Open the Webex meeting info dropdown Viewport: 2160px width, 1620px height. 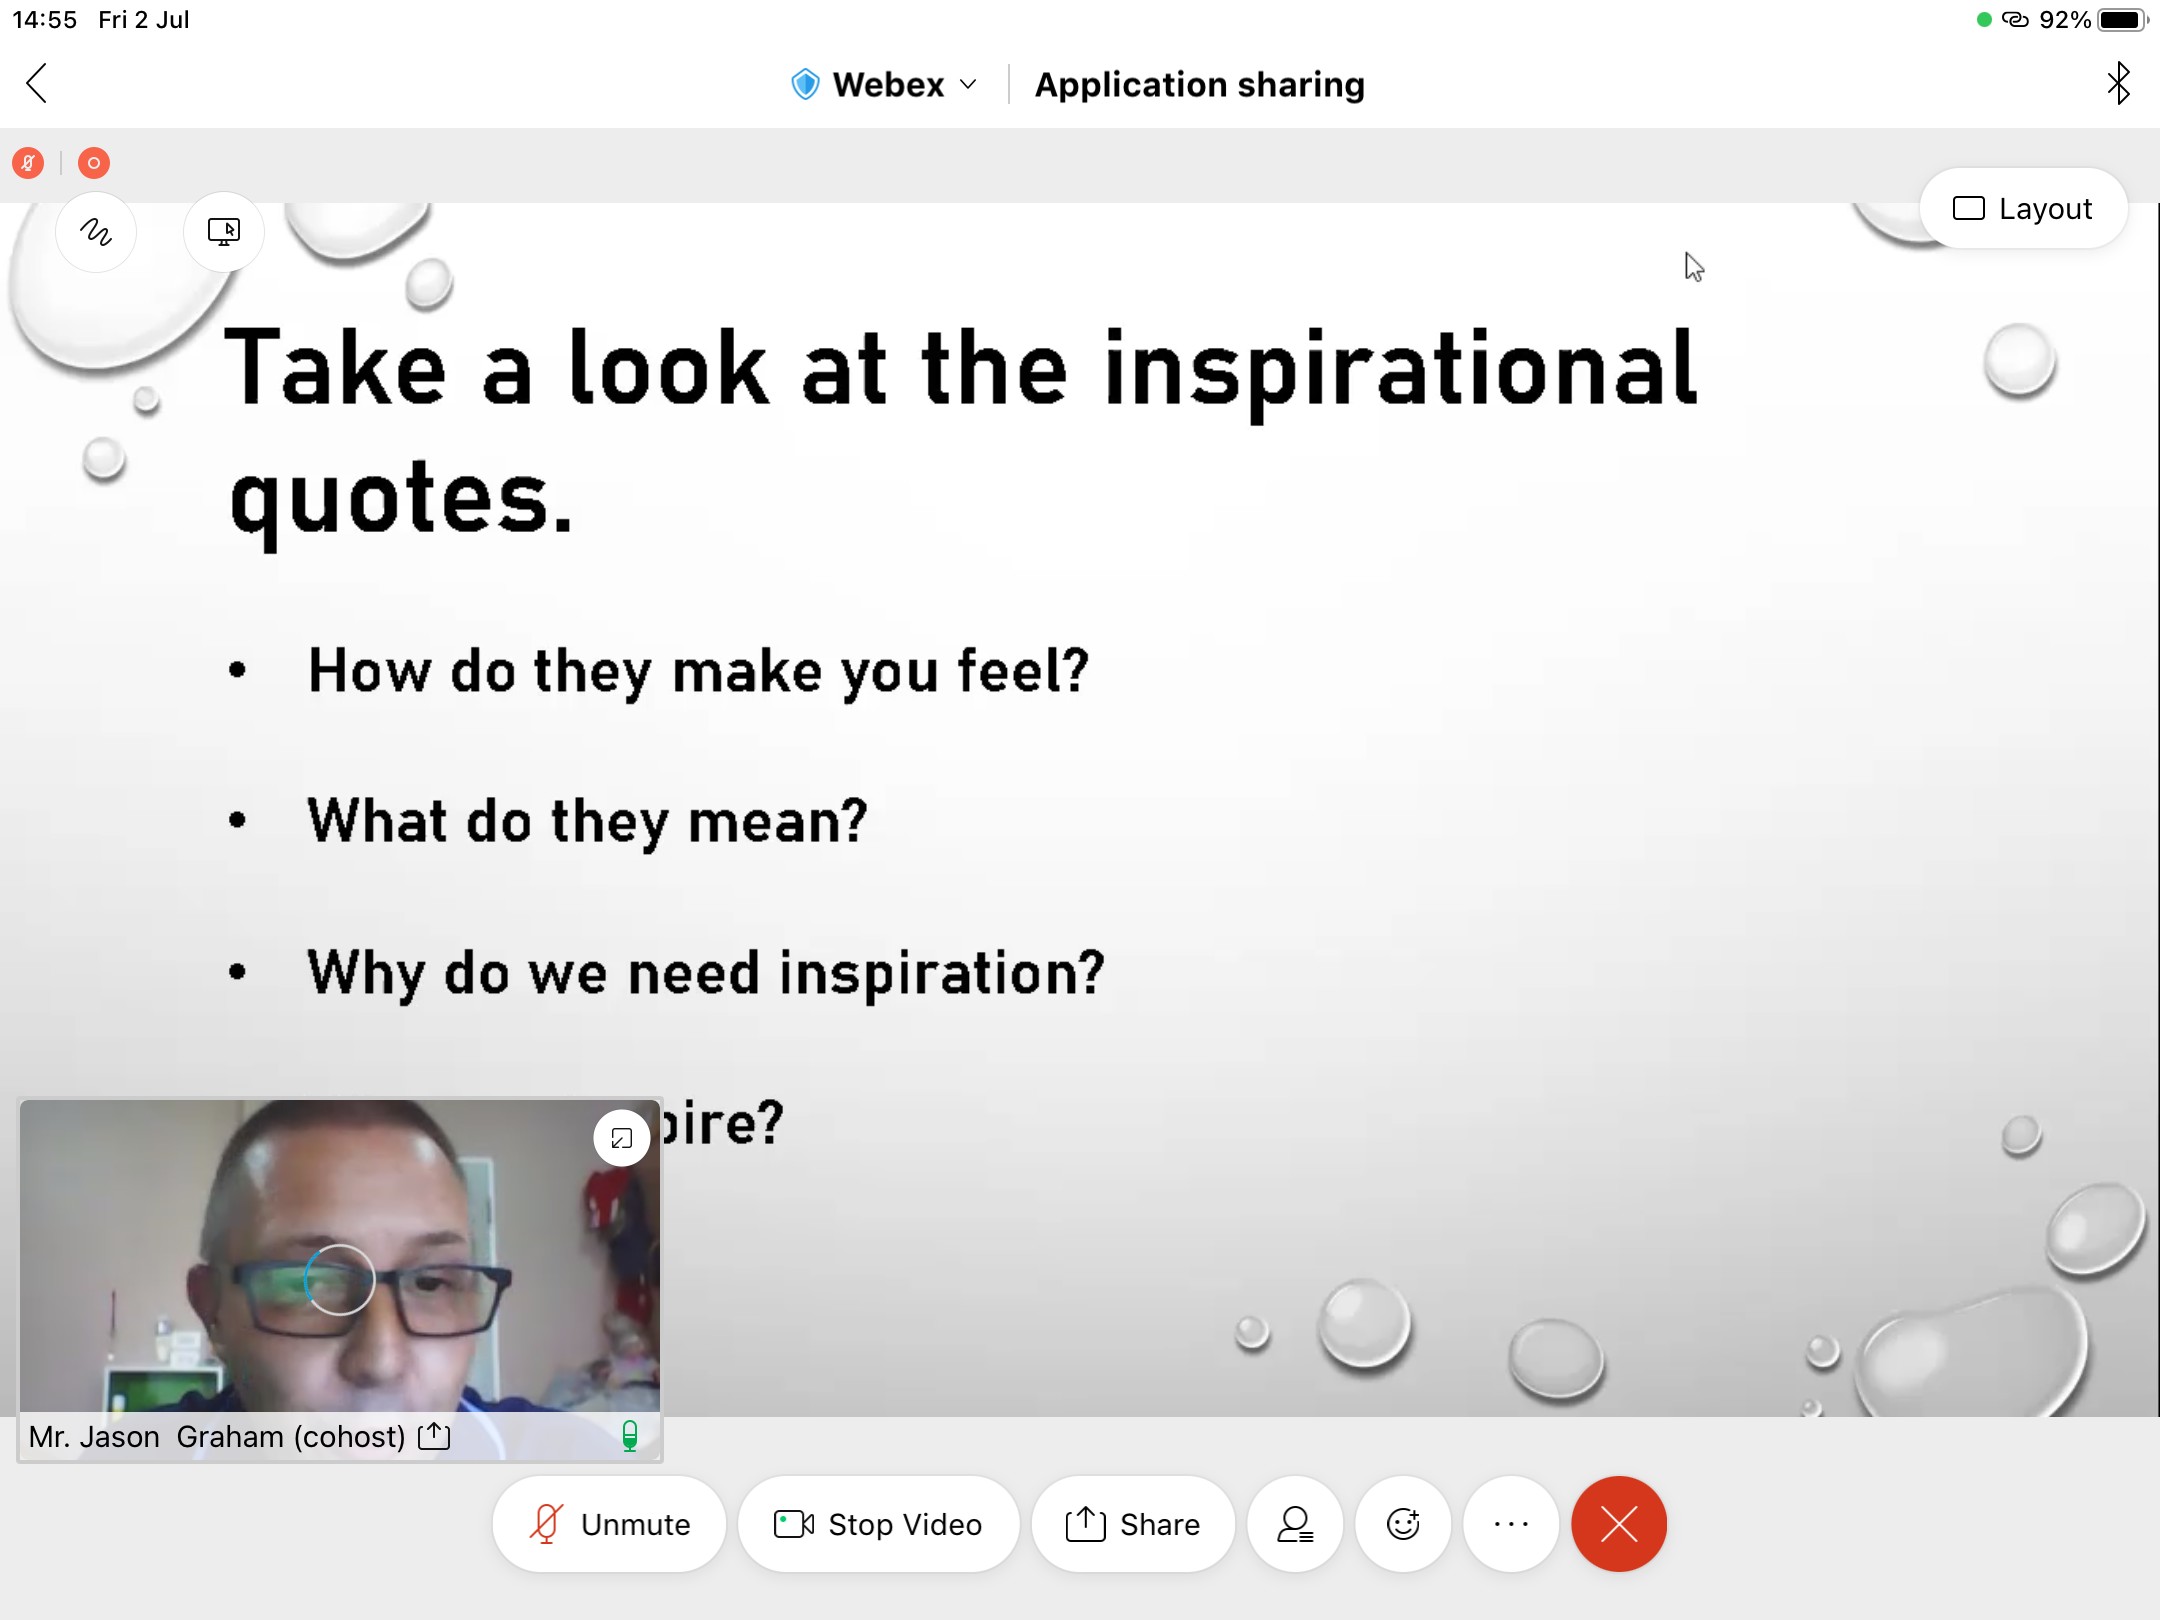coord(884,84)
